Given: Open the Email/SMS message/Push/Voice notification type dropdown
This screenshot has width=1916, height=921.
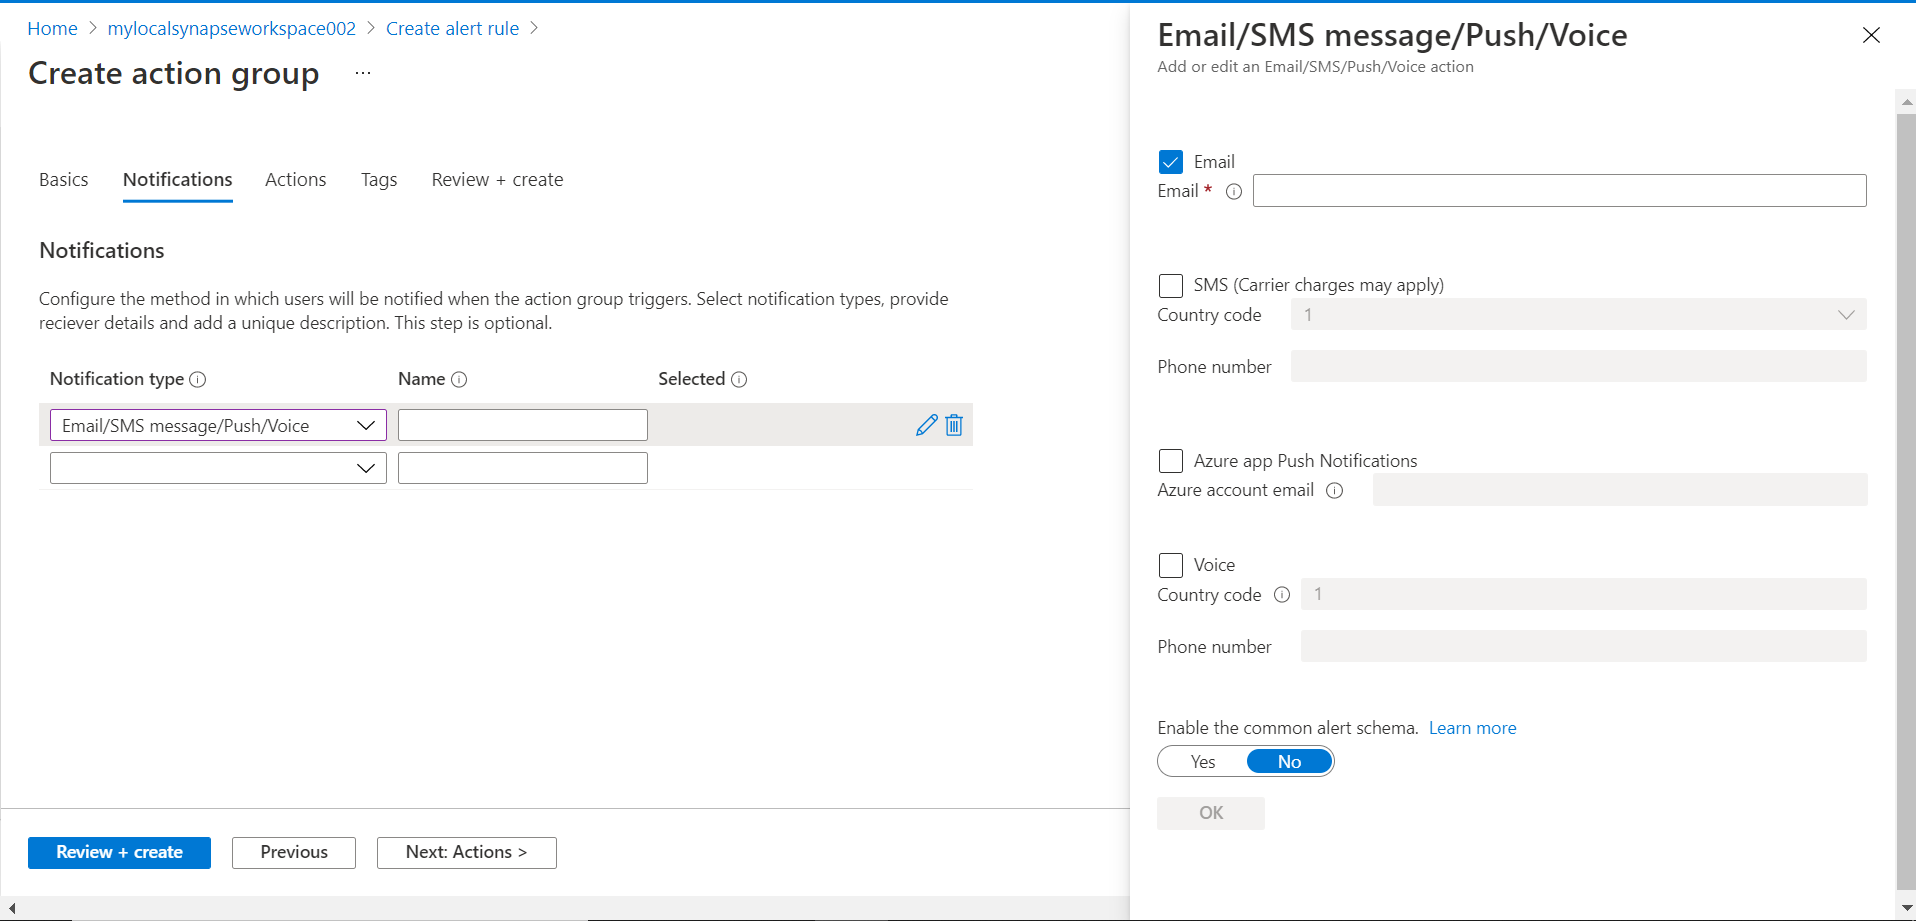Looking at the screenshot, I should tap(218, 425).
